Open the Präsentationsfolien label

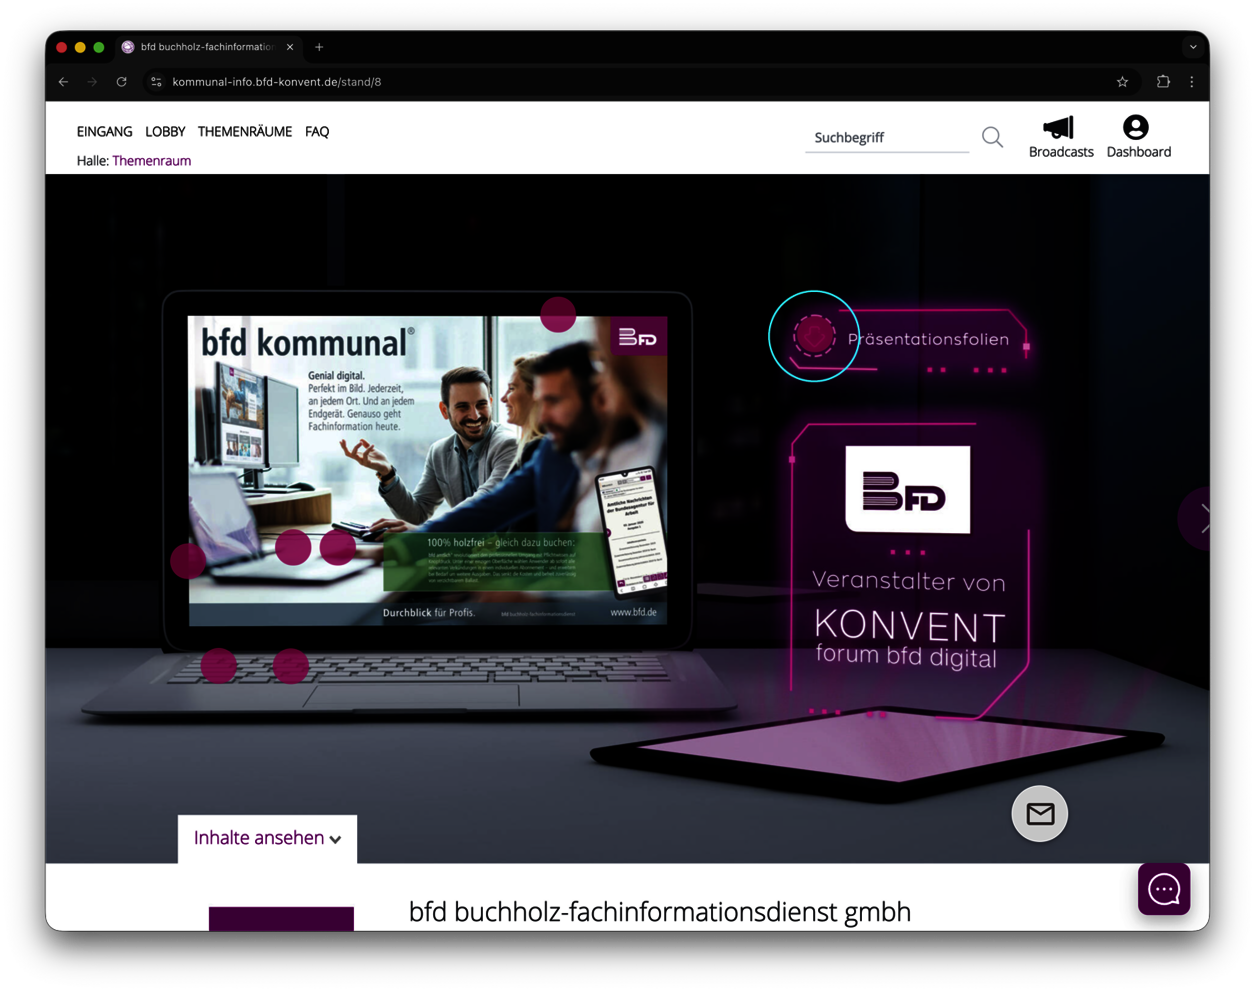pyautogui.click(x=928, y=339)
